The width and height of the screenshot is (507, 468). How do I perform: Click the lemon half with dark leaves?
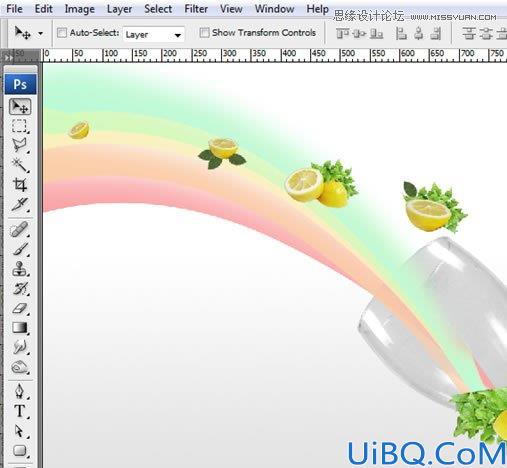(222, 153)
